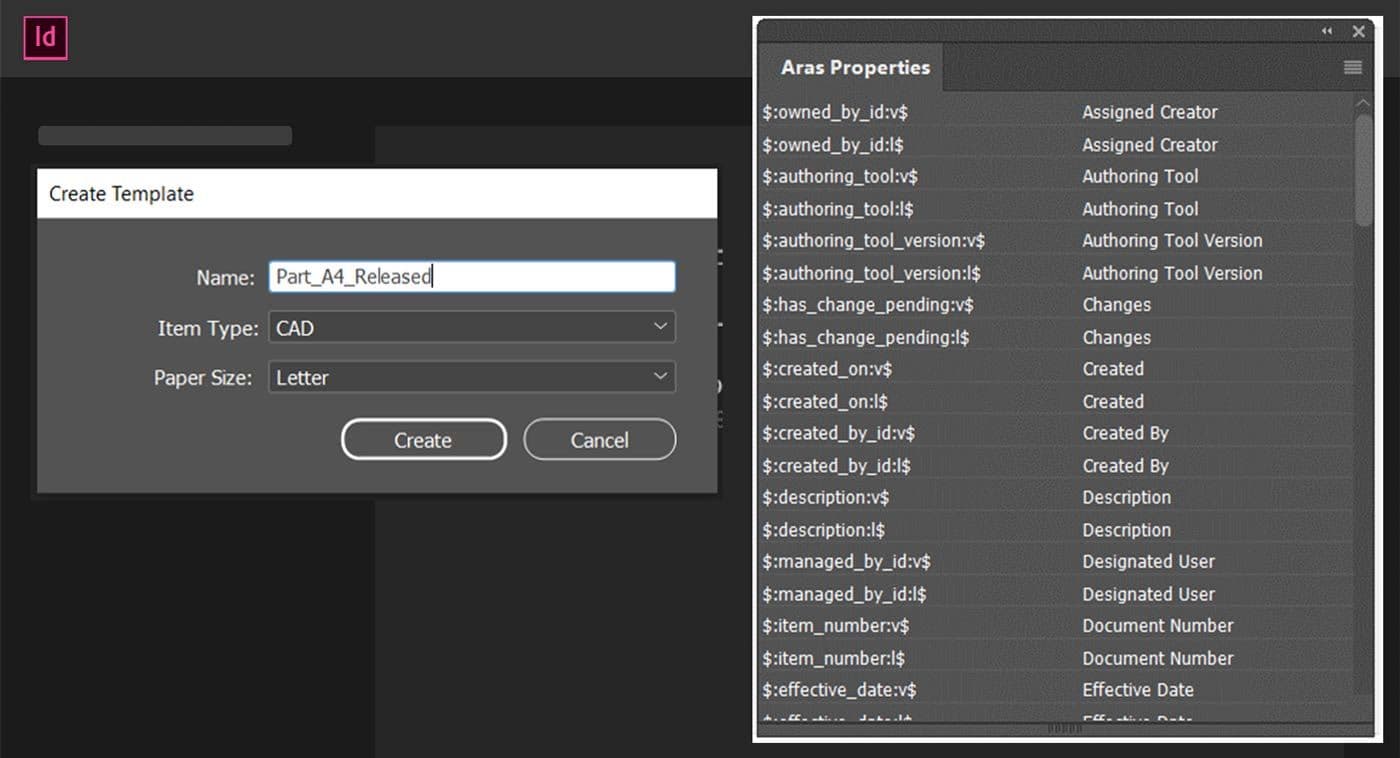The height and width of the screenshot is (758, 1400).
Task: Select the $:effective_date:v$ property
Action: click(x=1056, y=690)
